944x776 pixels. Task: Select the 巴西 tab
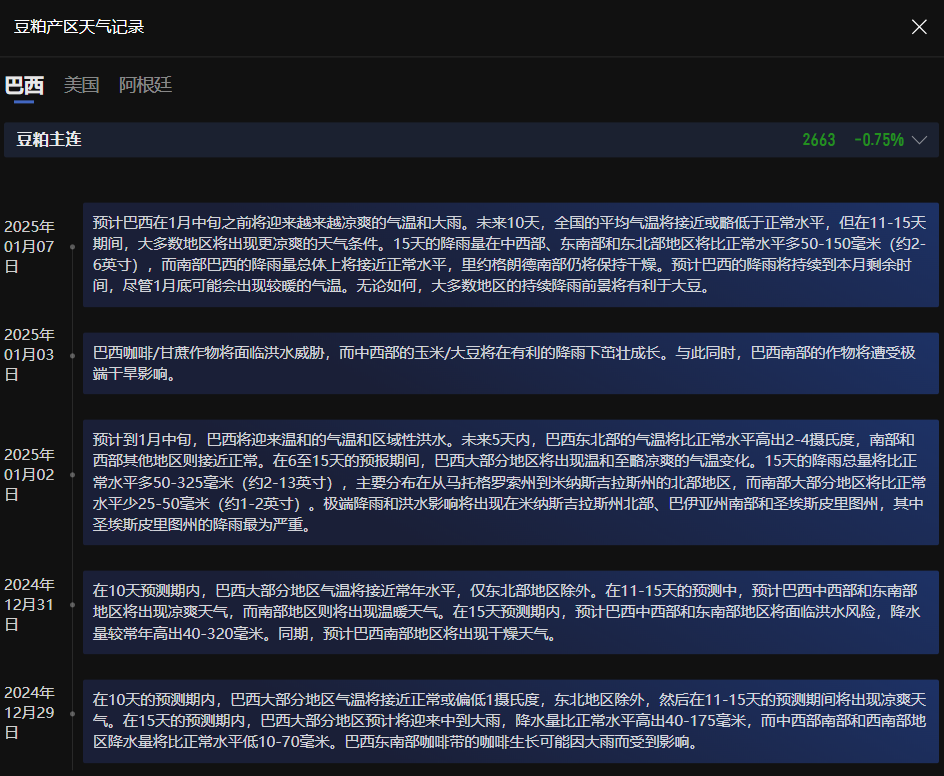(x=24, y=85)
